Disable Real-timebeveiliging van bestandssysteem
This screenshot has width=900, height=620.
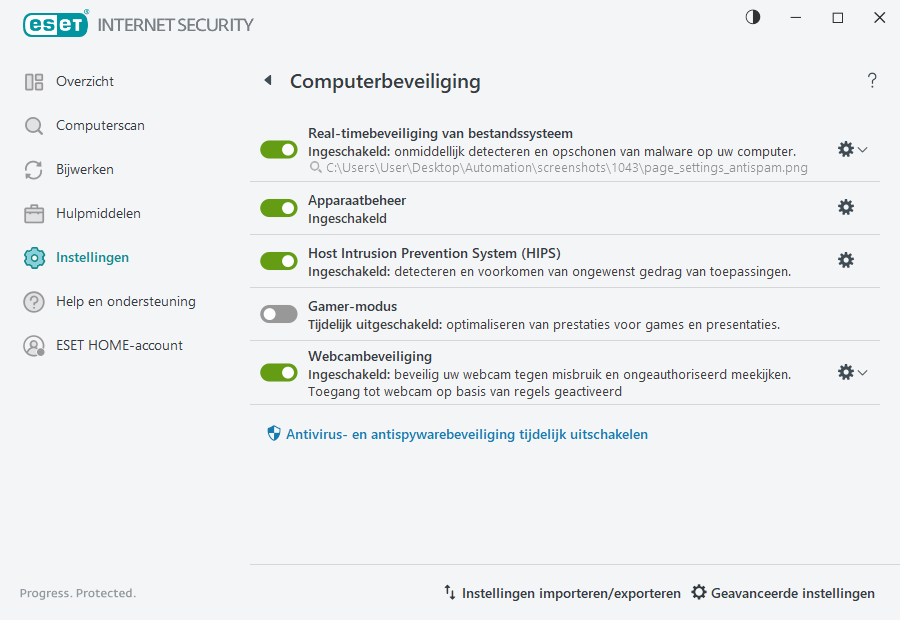pyautogui.click(x=278, y=149)
